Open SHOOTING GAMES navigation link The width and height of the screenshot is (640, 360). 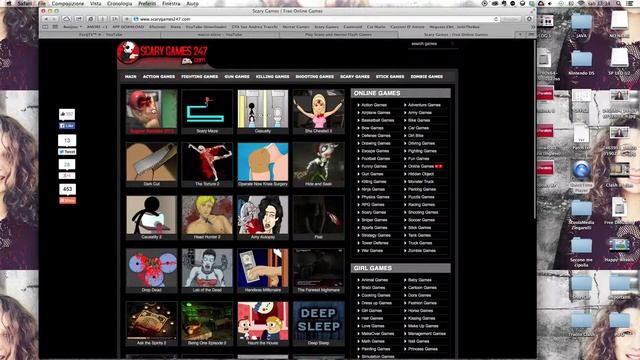pos(315,77)
